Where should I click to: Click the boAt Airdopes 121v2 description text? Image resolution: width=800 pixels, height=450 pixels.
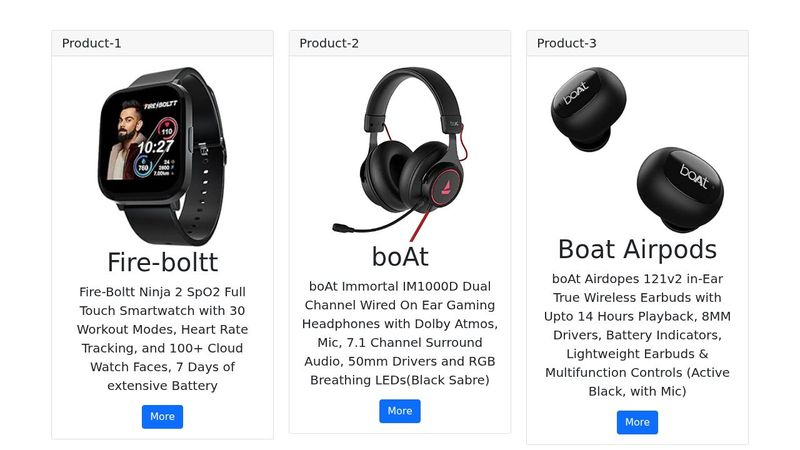(637, 335)
